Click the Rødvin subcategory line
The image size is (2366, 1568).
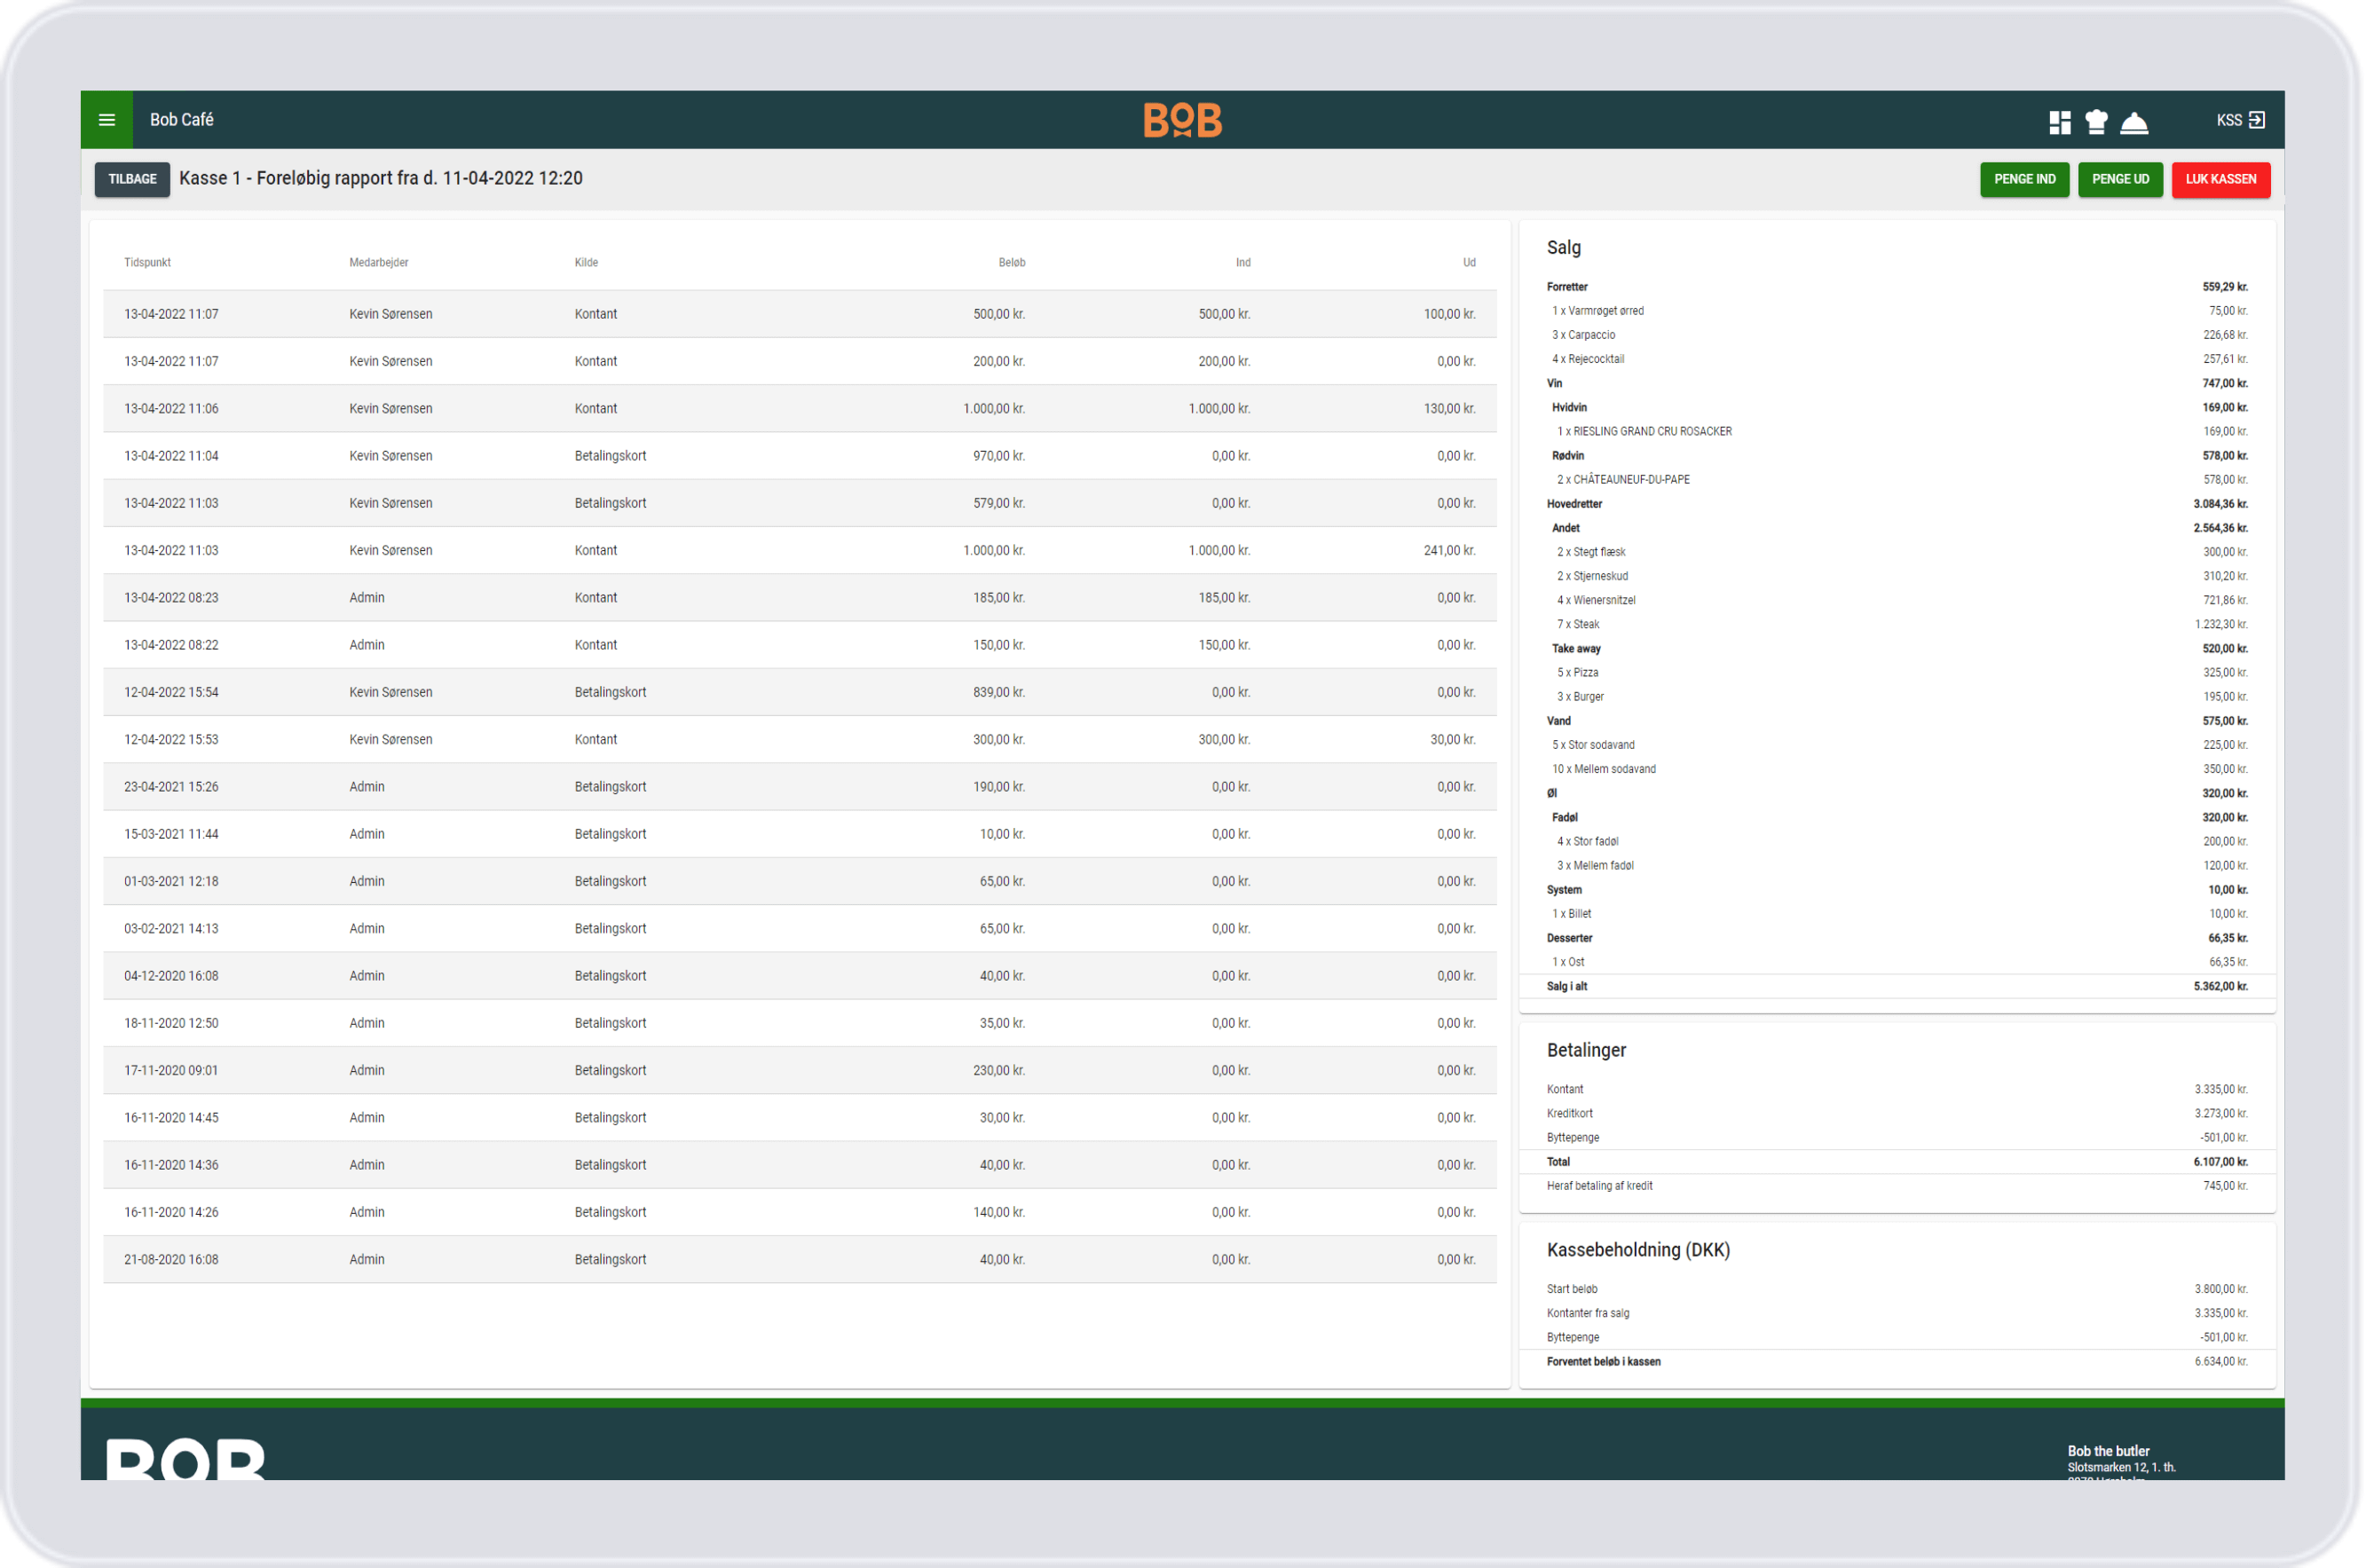click(x=1898, y=456)
